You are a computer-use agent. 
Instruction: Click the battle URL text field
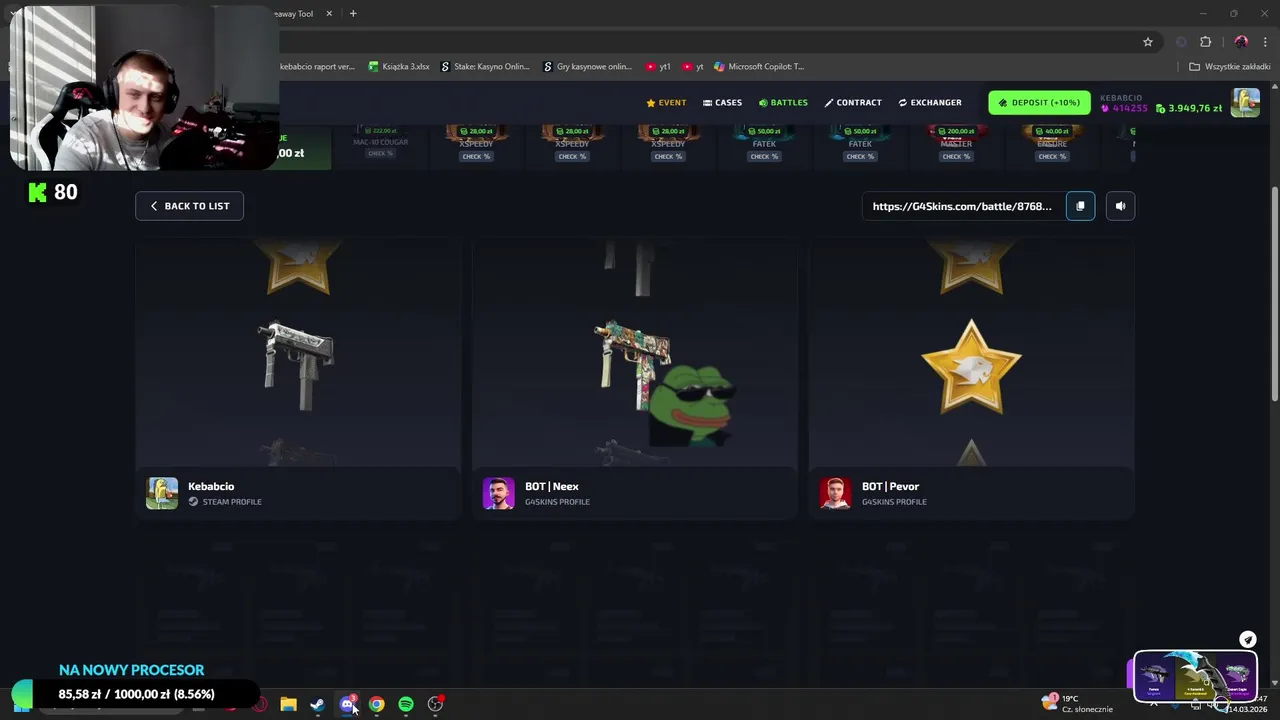(962, 206)
